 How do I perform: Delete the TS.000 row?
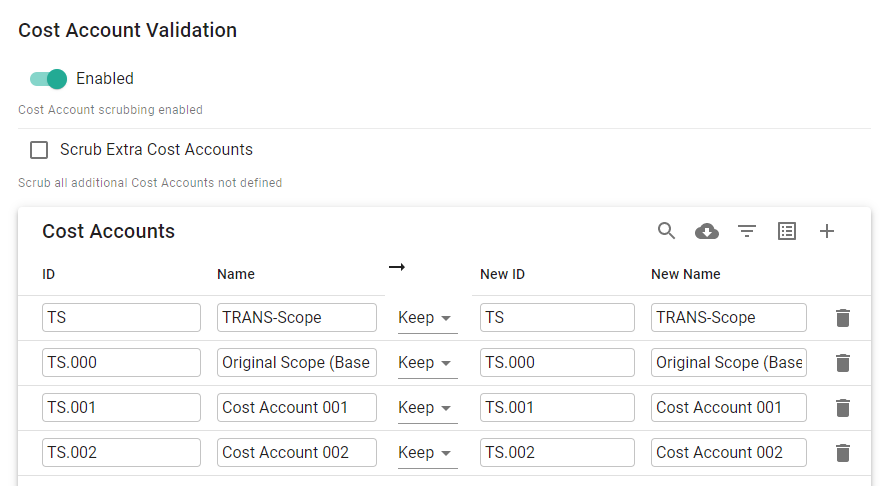842,363
